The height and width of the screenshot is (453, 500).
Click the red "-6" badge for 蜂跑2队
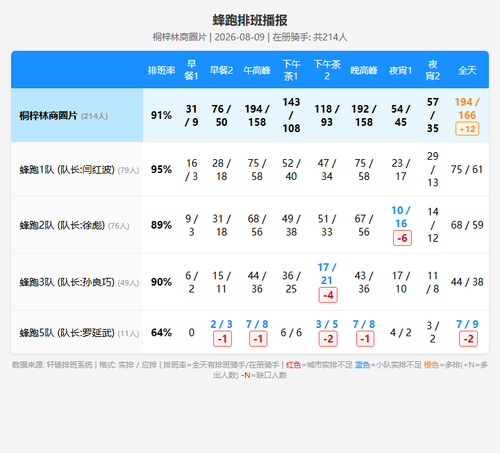tap(402, 238)
